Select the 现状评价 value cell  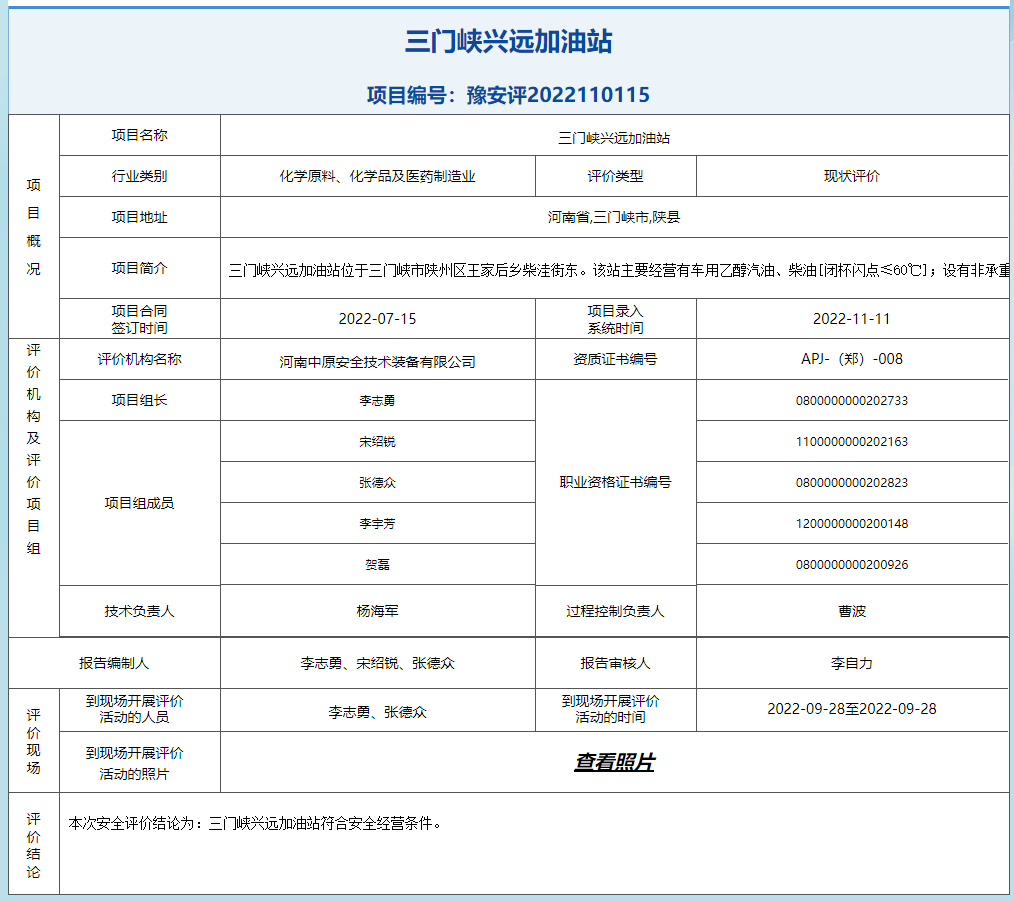click(852, 176)
